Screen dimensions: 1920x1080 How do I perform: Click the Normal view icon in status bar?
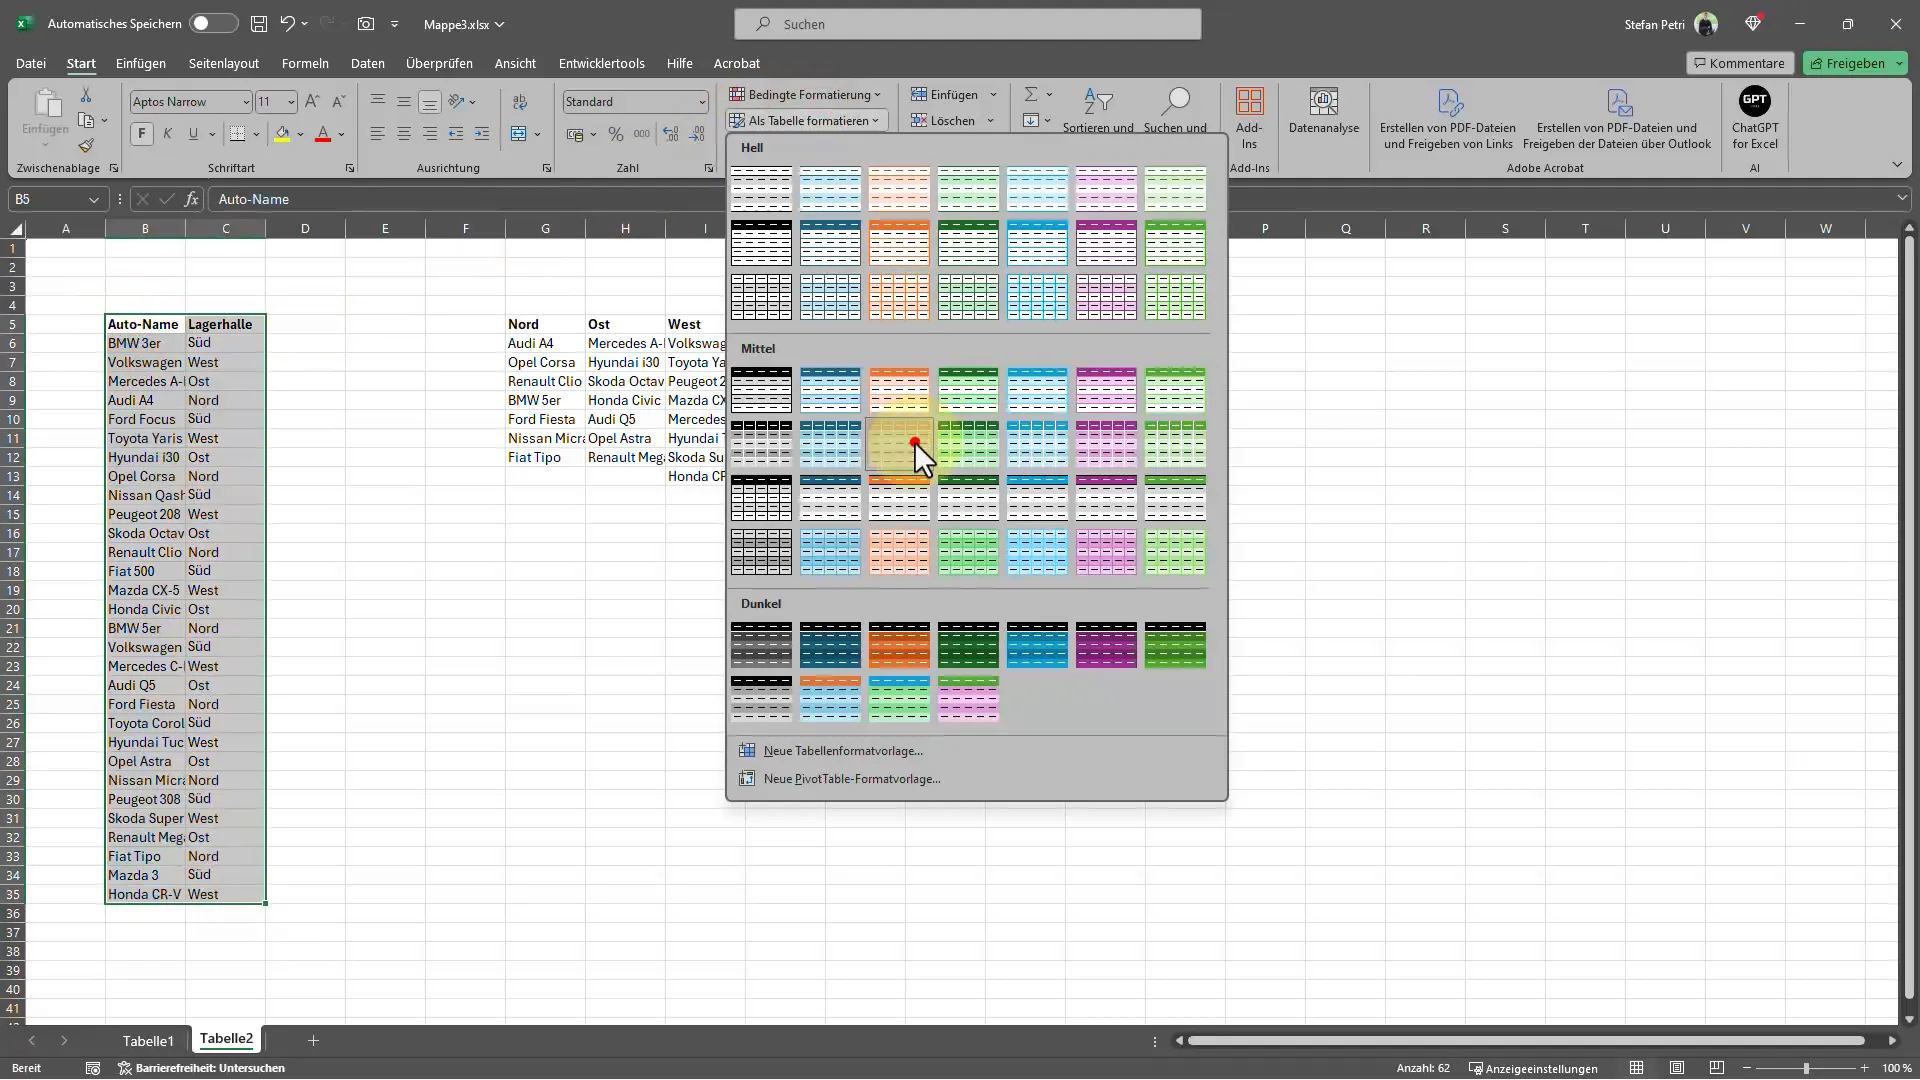[1637, 1068]
